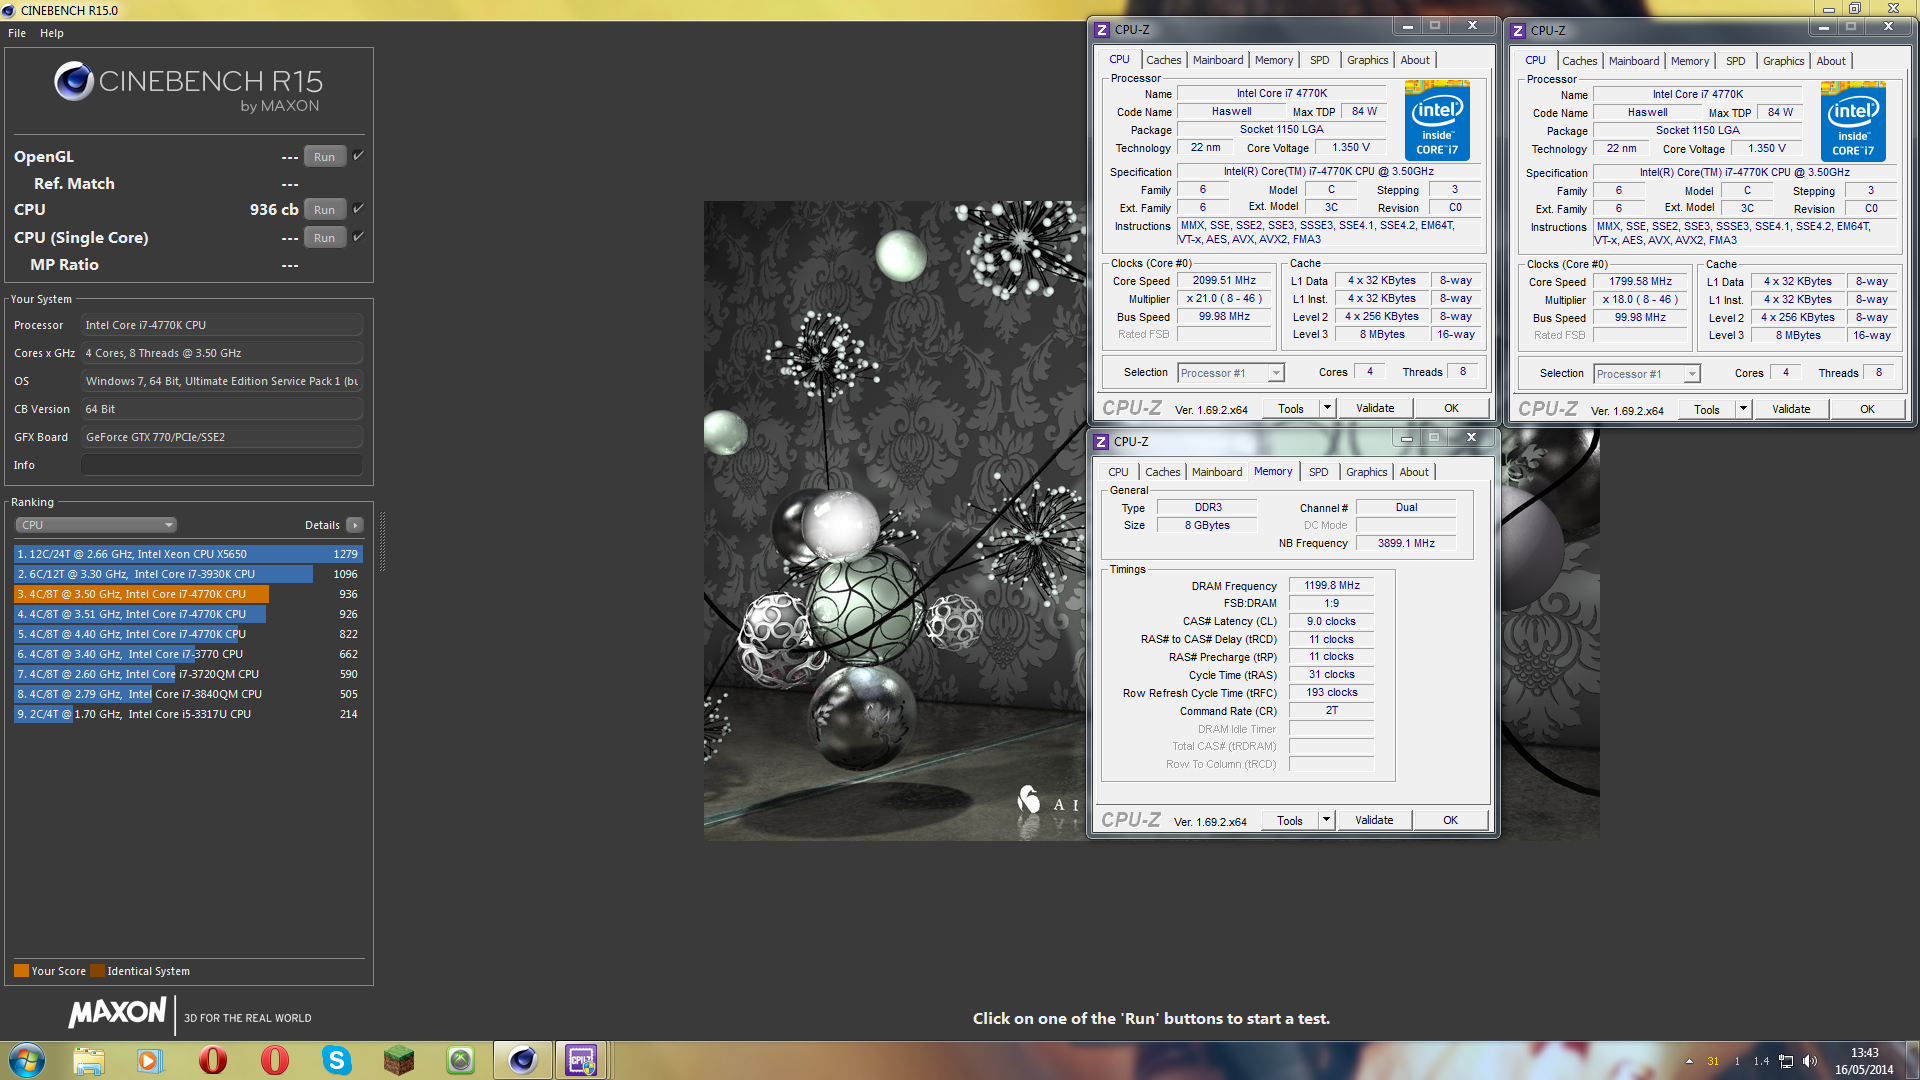Expand the ranking Details arrow
Image resolution: width=1920 pixels, height=1080 pixels.
tap(354, 525)
